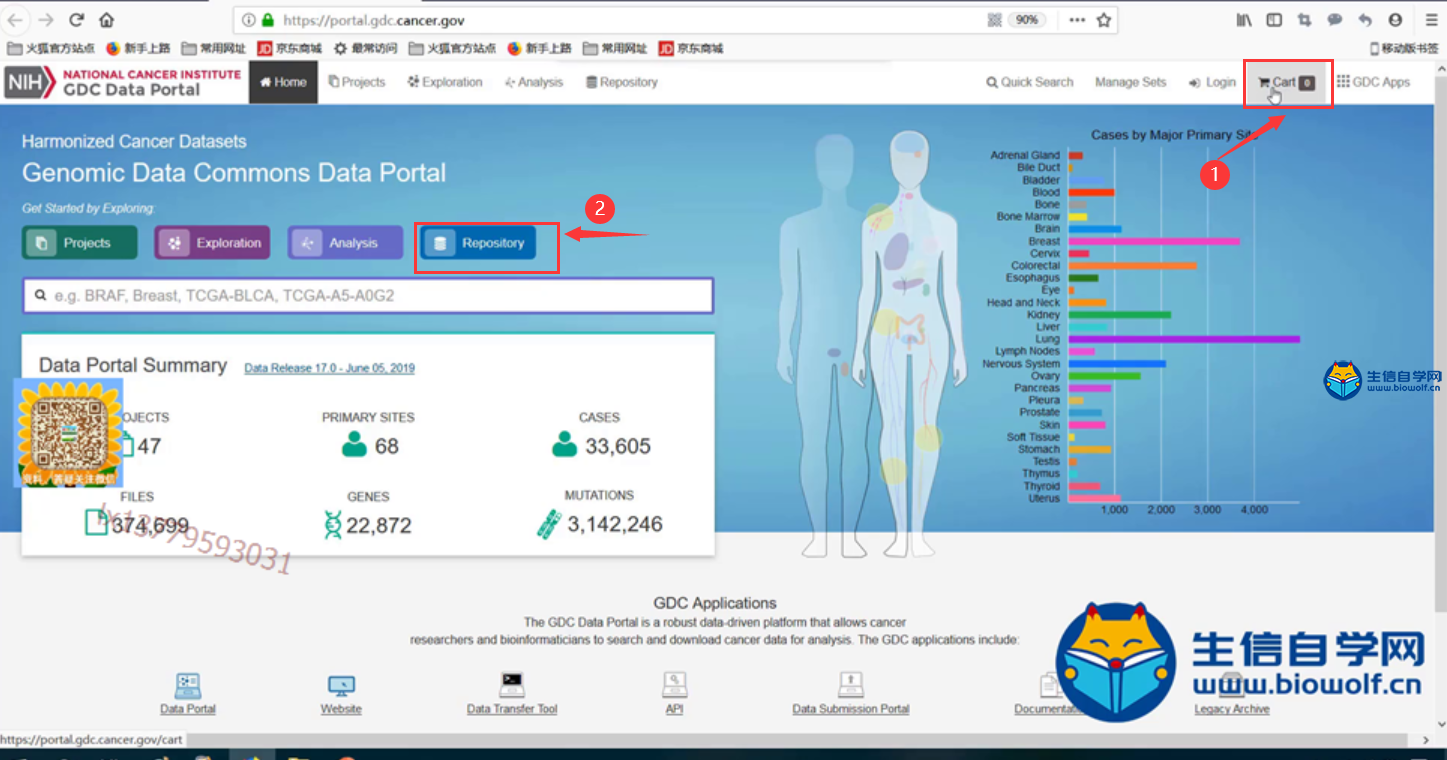This screenshot has height=760, width=1447.
Task: Click the blue Repository button
Action: 478,243
